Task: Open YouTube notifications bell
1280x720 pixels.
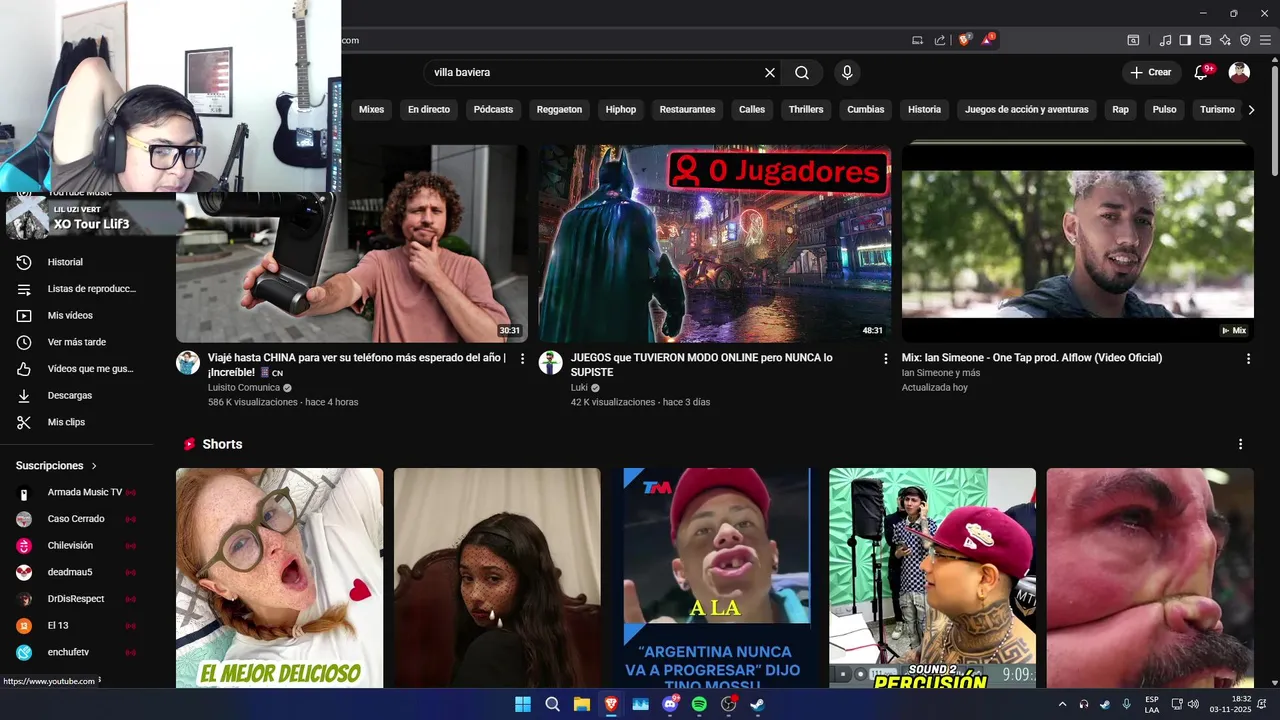Action: tap(1202, 72)
